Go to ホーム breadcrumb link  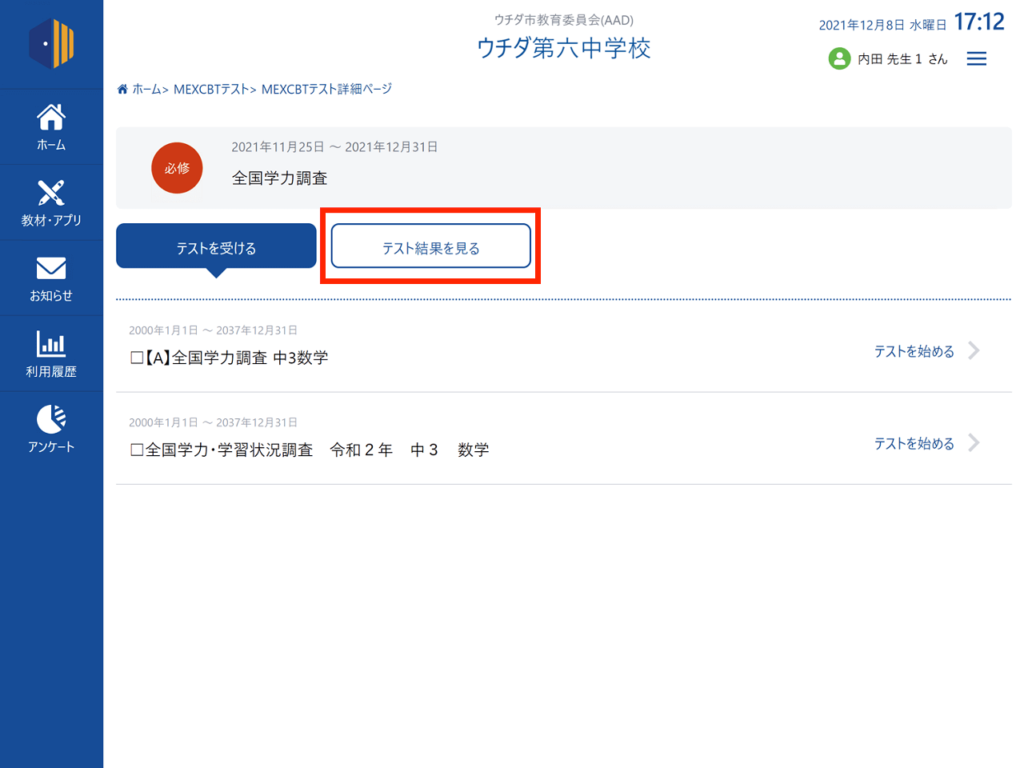146,89
